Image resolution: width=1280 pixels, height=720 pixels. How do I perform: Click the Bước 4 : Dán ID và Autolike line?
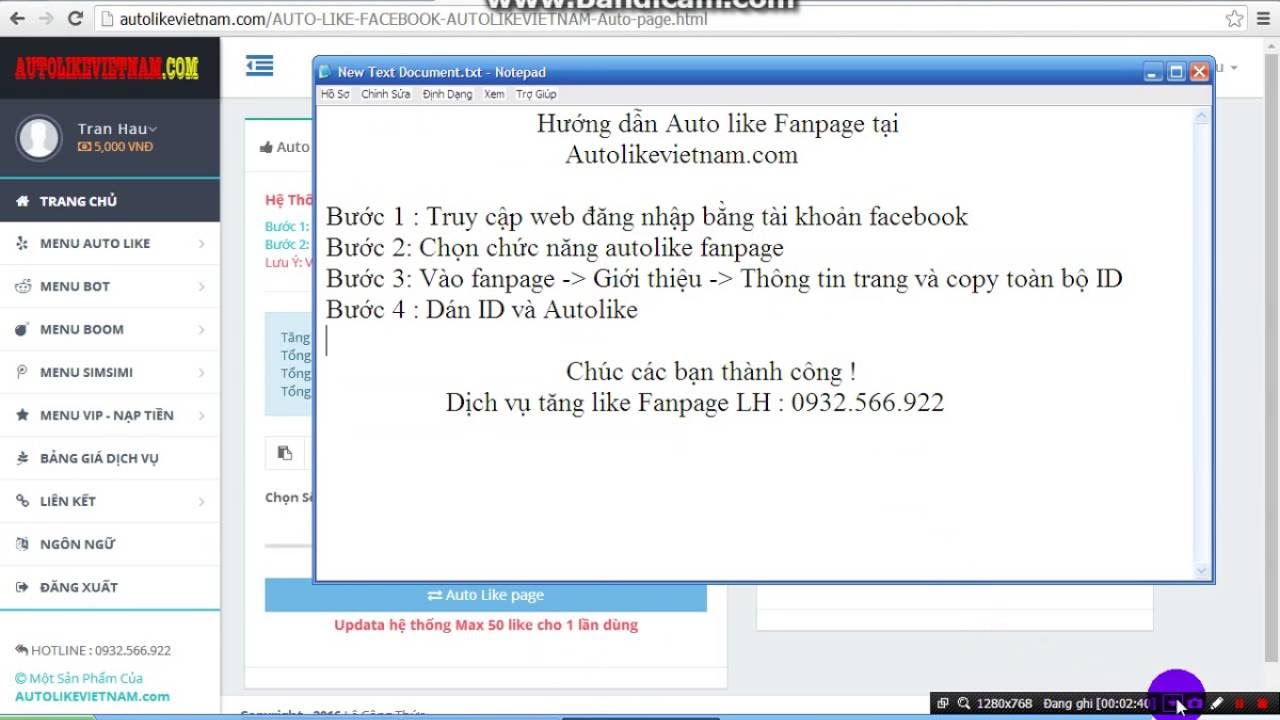tap(482, 310)
